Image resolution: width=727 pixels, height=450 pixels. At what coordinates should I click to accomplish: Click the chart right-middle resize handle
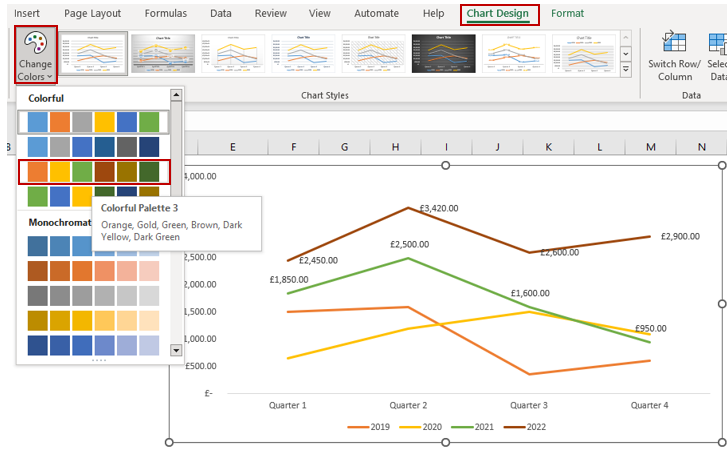pos(722,304)
